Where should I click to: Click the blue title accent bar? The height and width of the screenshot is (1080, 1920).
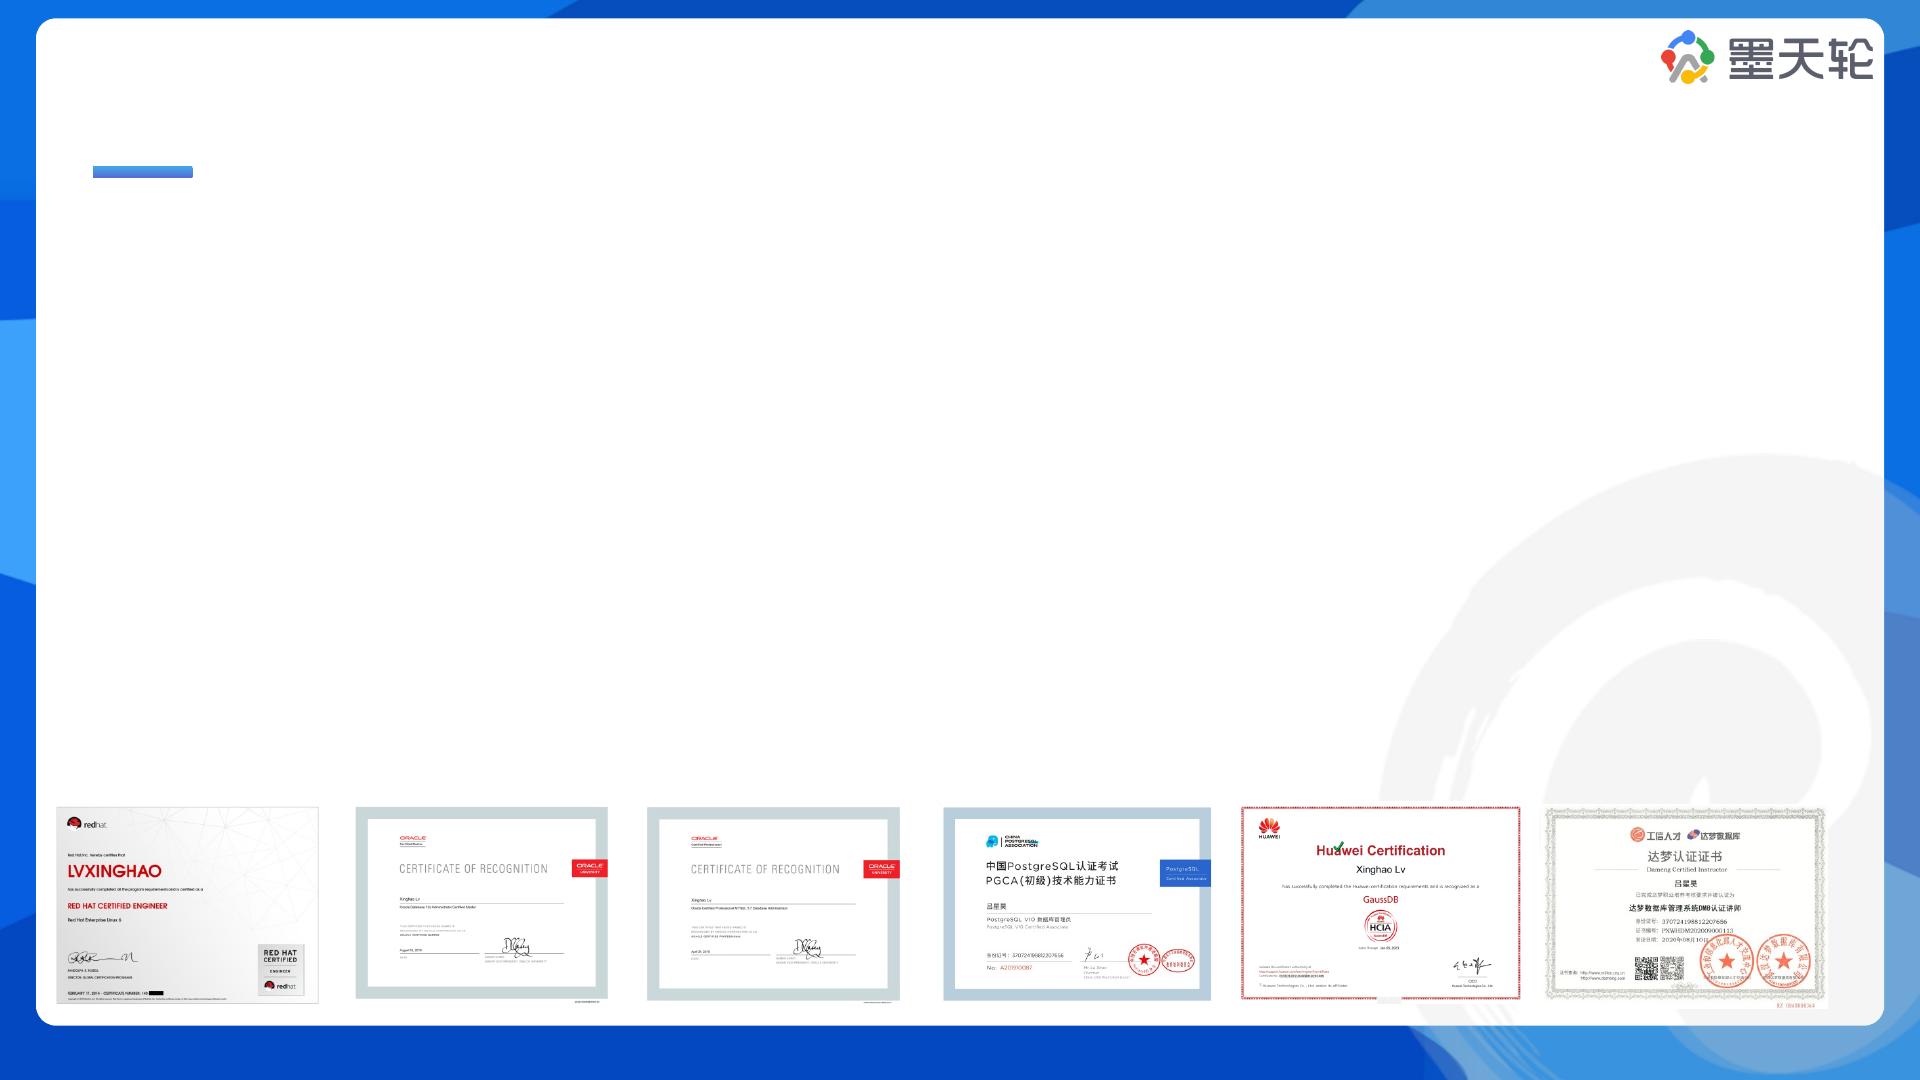pos(143,172)
